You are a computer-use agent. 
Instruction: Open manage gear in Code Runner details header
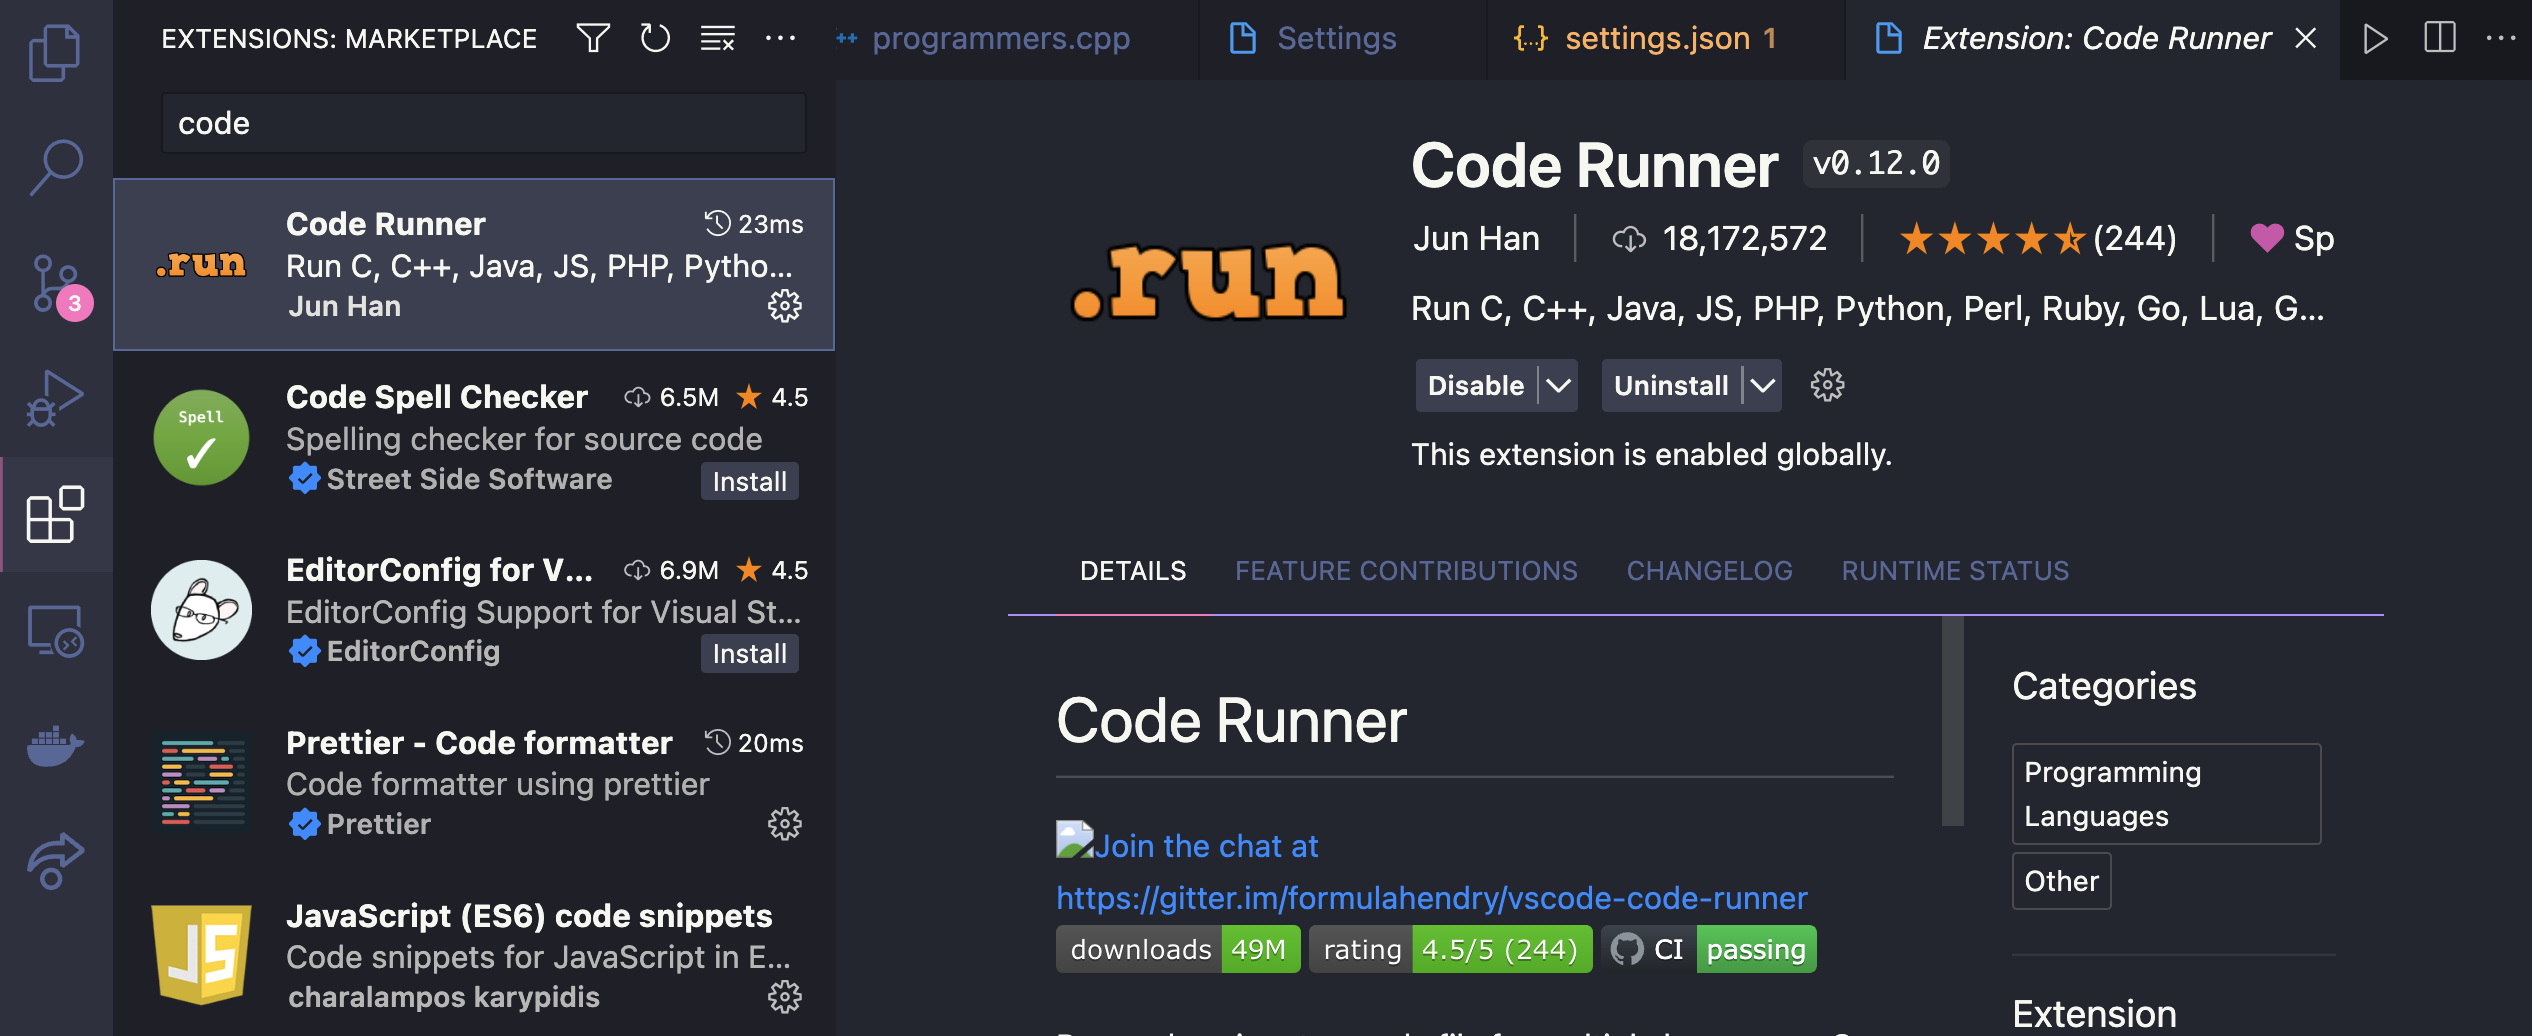(1827, 385)
